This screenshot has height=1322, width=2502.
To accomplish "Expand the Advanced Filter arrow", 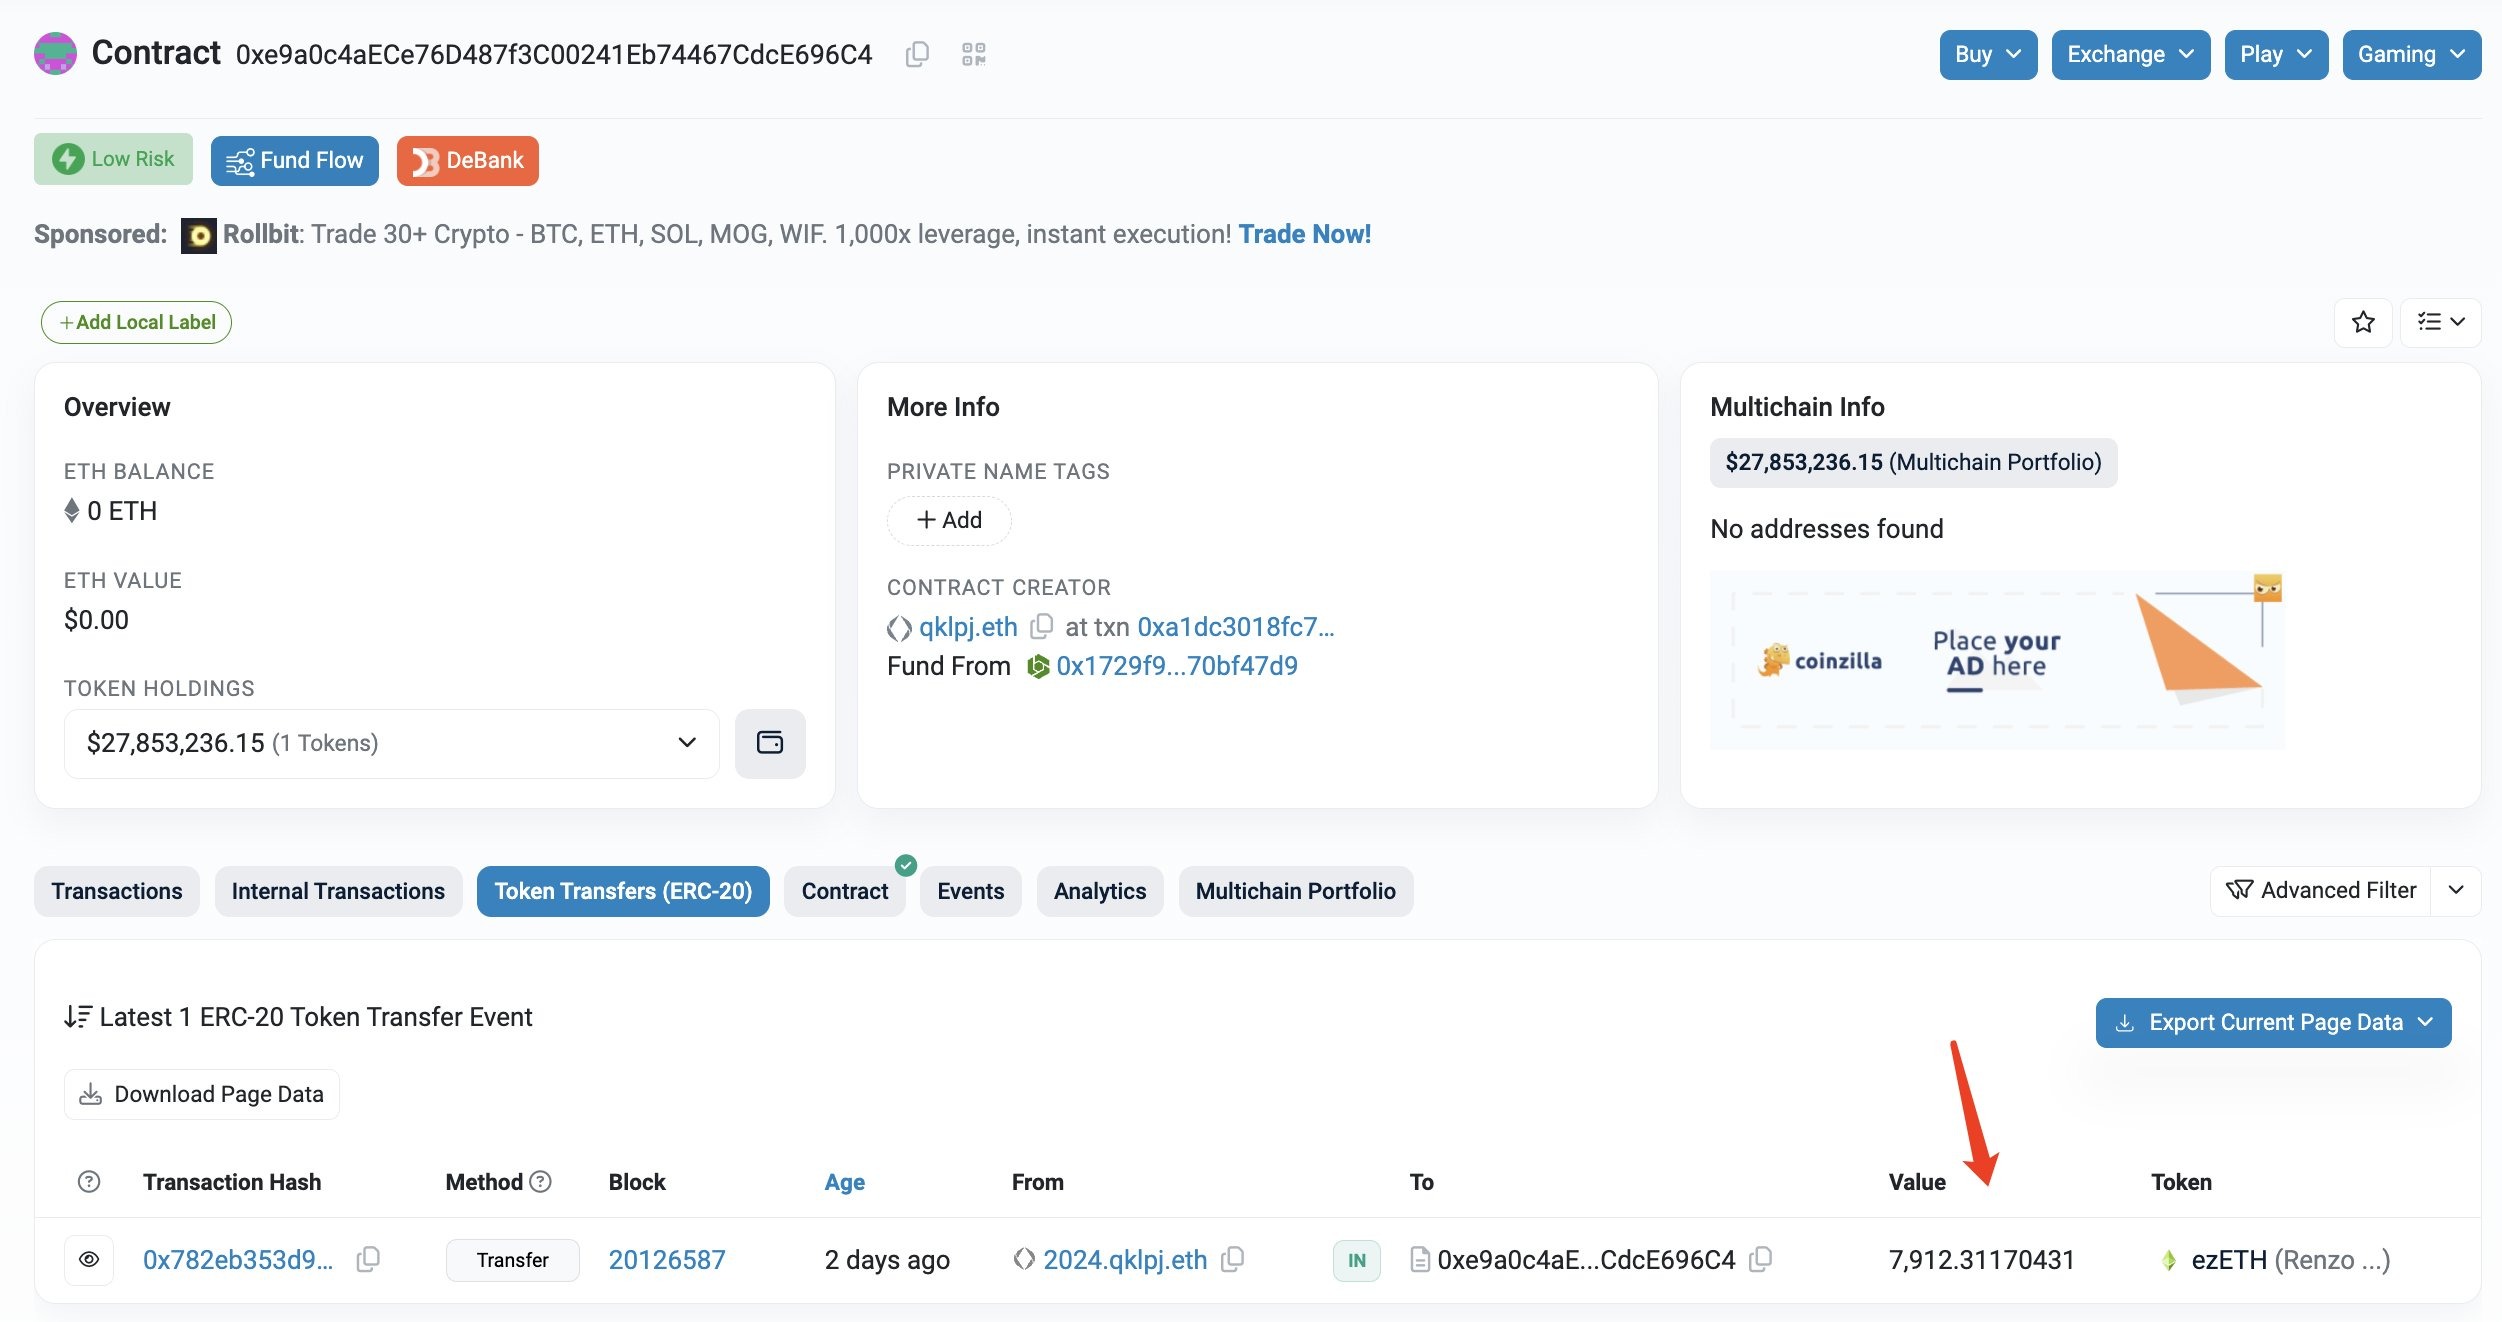I will [x=2455, y=890].
